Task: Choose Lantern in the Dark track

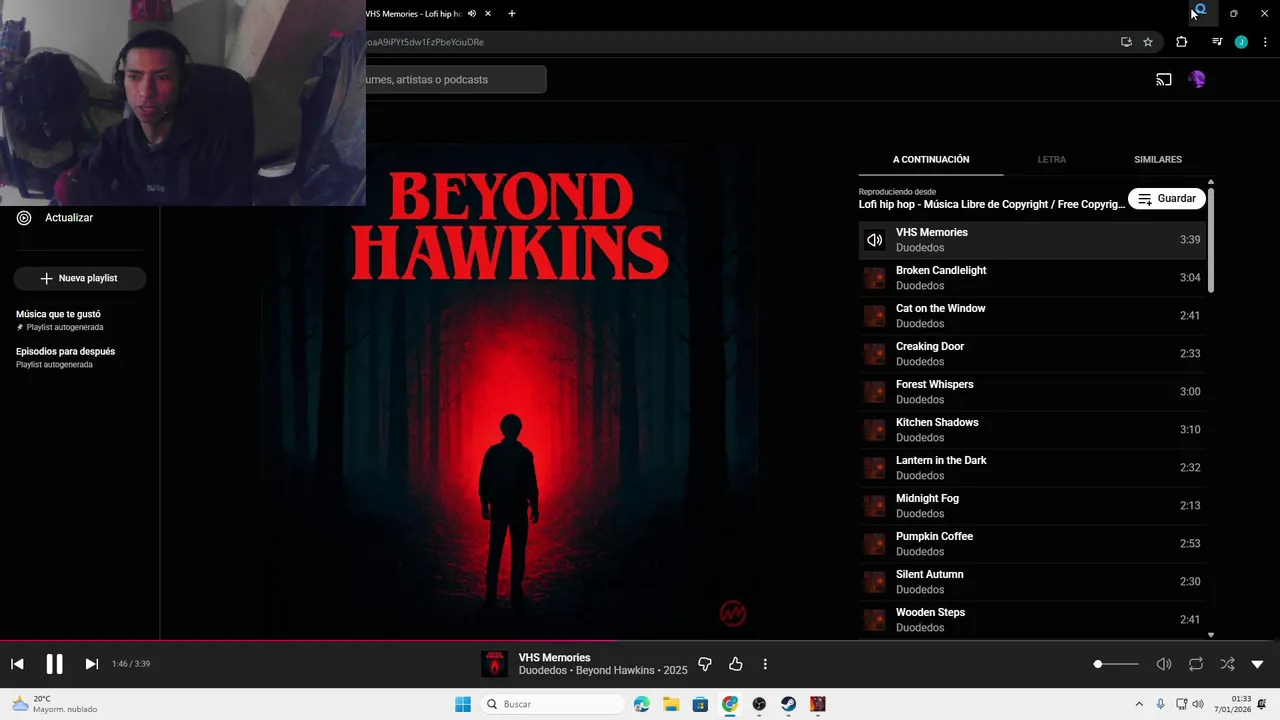Action: pos(1032,468)
